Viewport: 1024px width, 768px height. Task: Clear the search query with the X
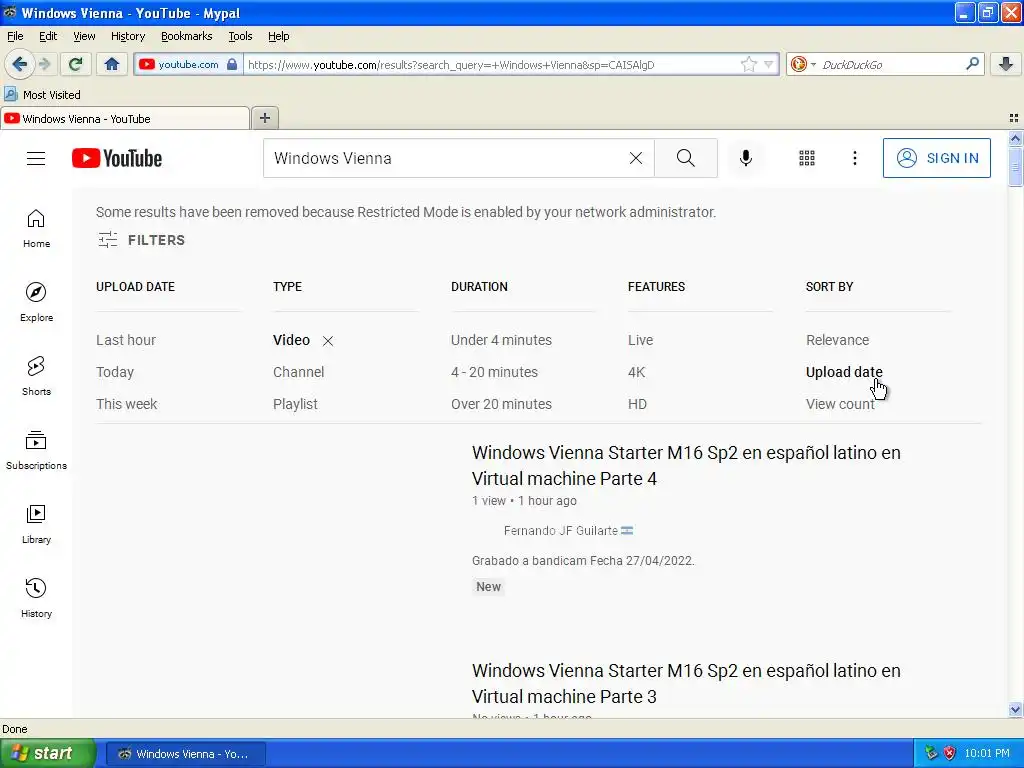point(635,158)
